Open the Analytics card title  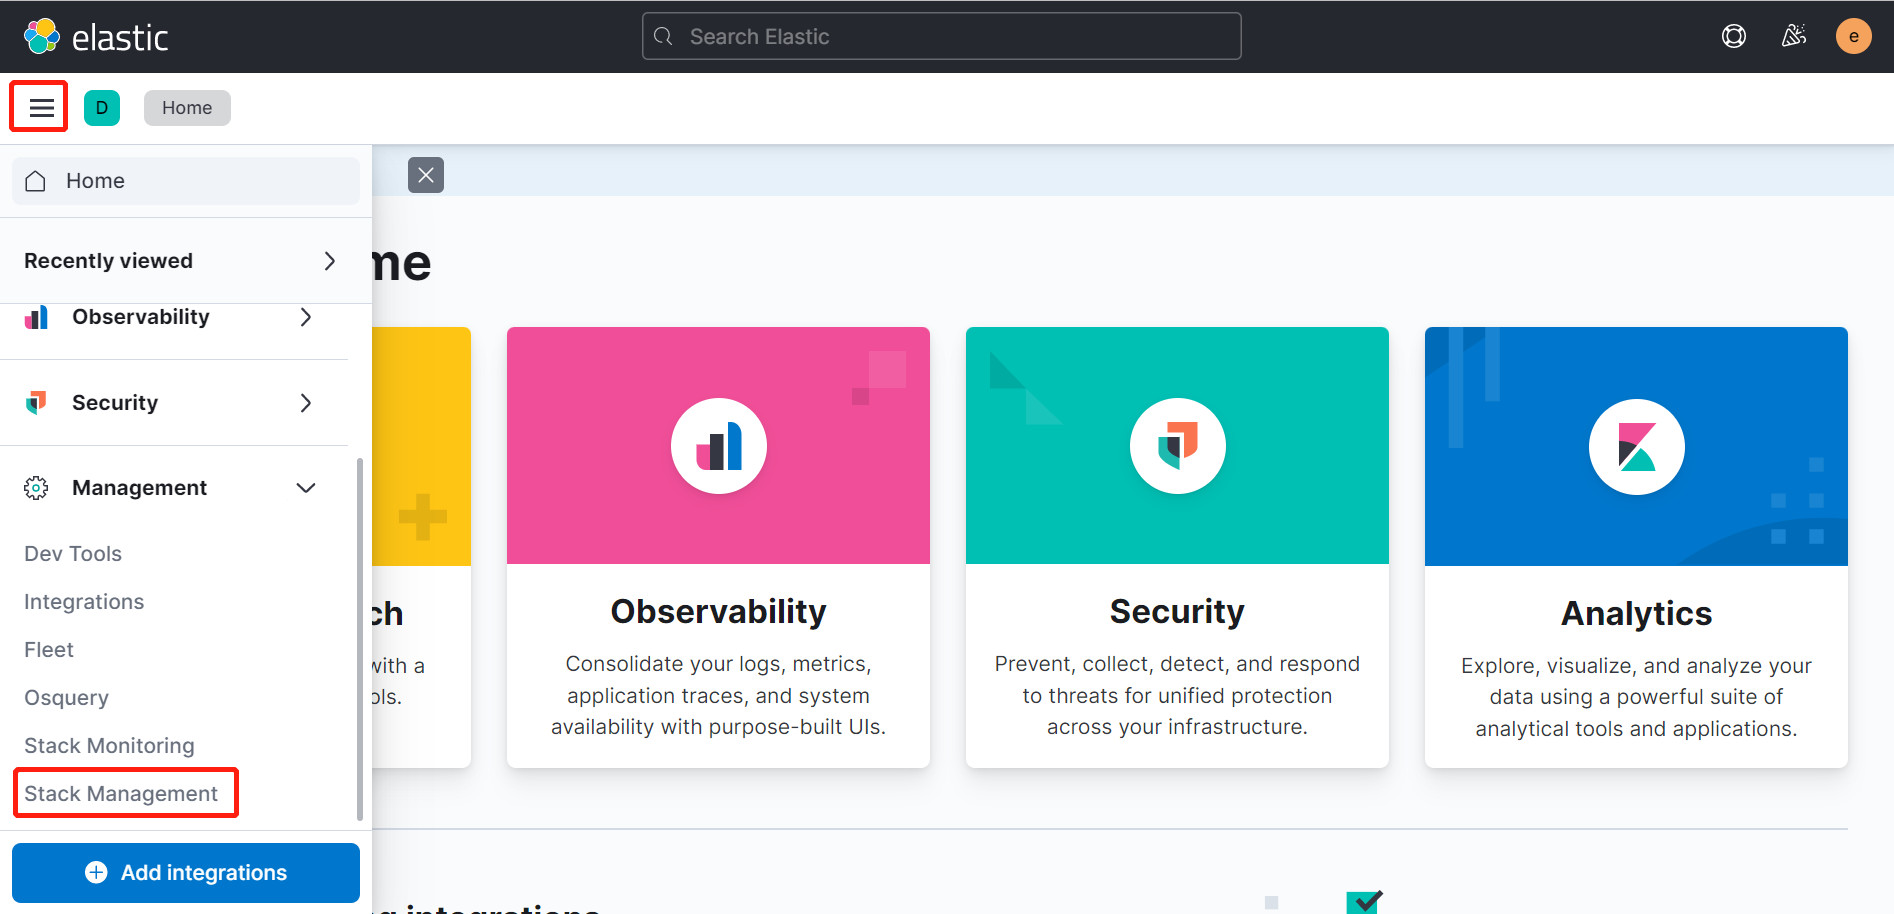(1637, 613)
